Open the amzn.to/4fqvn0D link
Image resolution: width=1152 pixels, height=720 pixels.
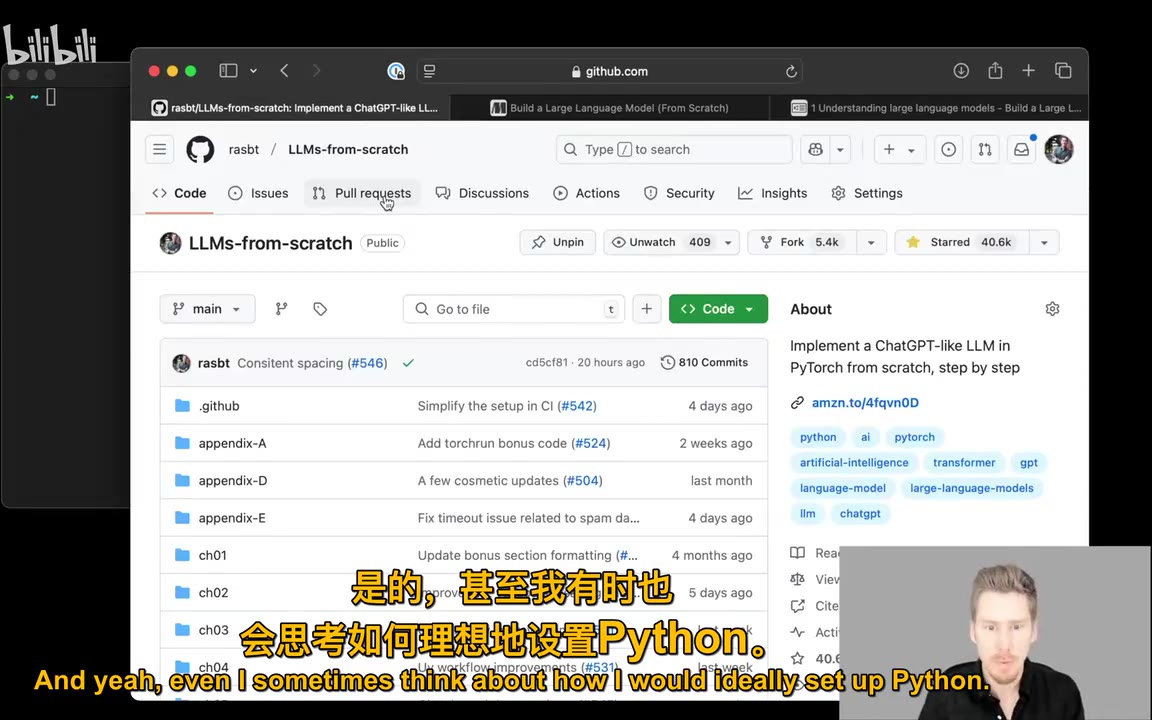click(865, 403)
